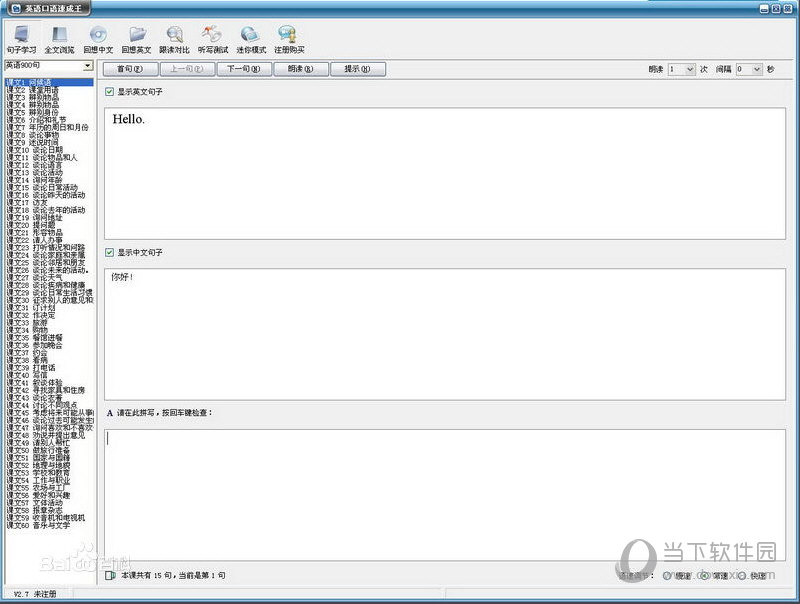Open the 全文浏览 full text view
Viewport: 800px width, 604px height.
[59, 39]
